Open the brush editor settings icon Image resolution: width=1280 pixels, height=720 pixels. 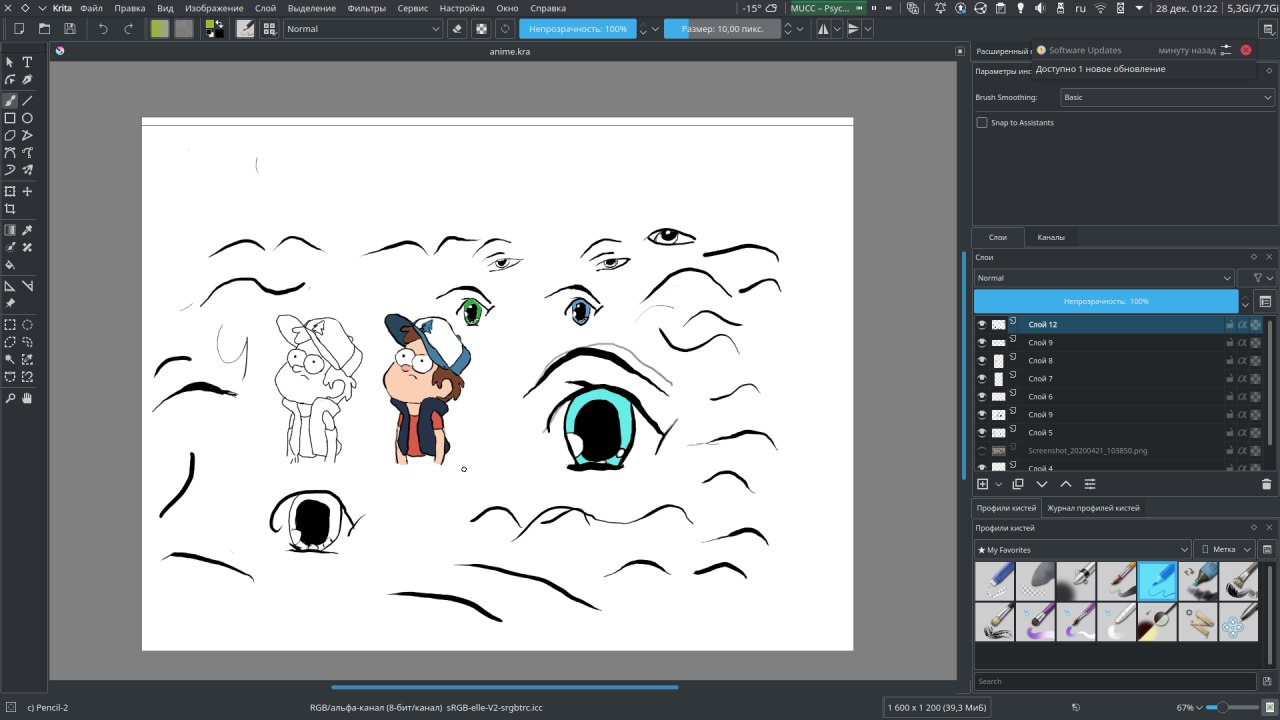point(245,29)
